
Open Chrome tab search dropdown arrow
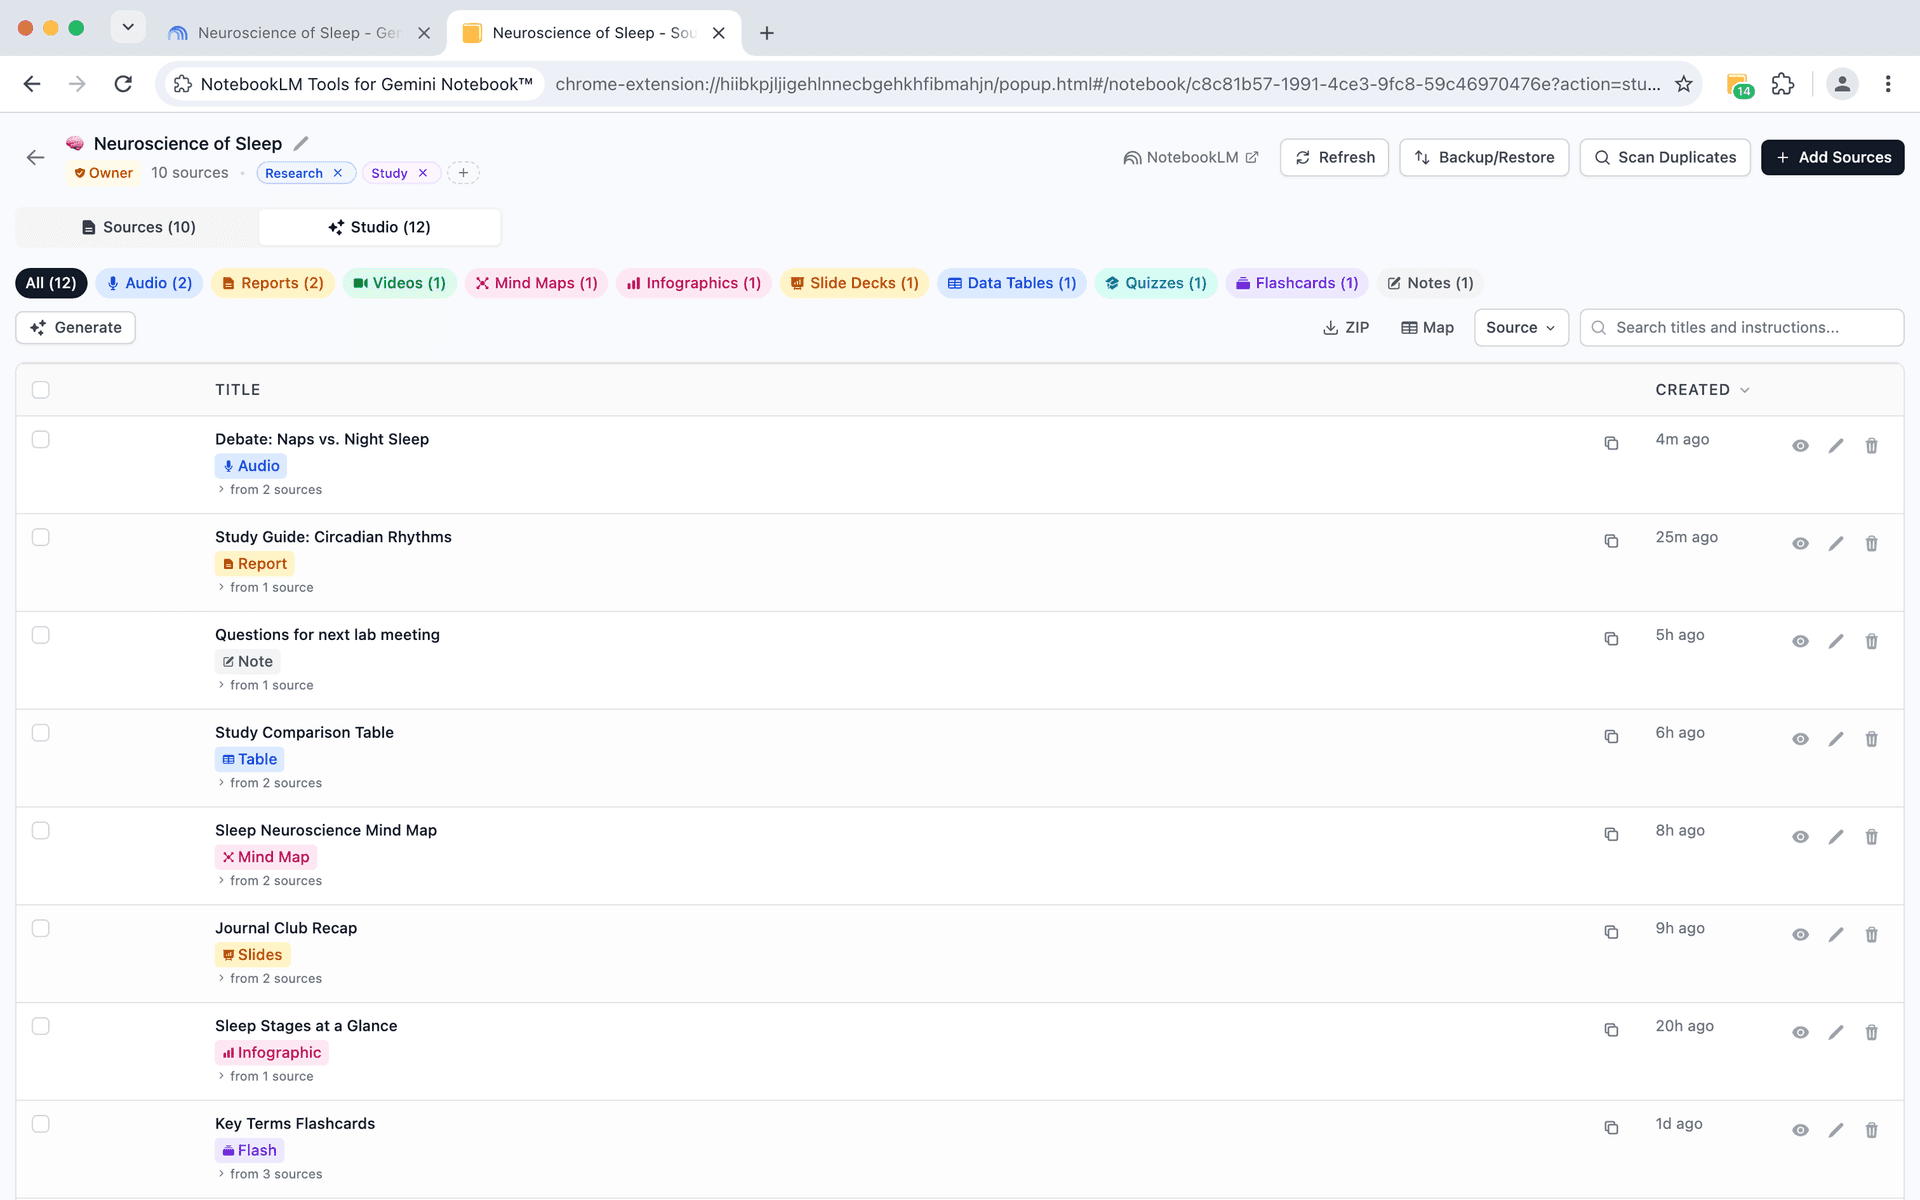(x=128, y=28)
